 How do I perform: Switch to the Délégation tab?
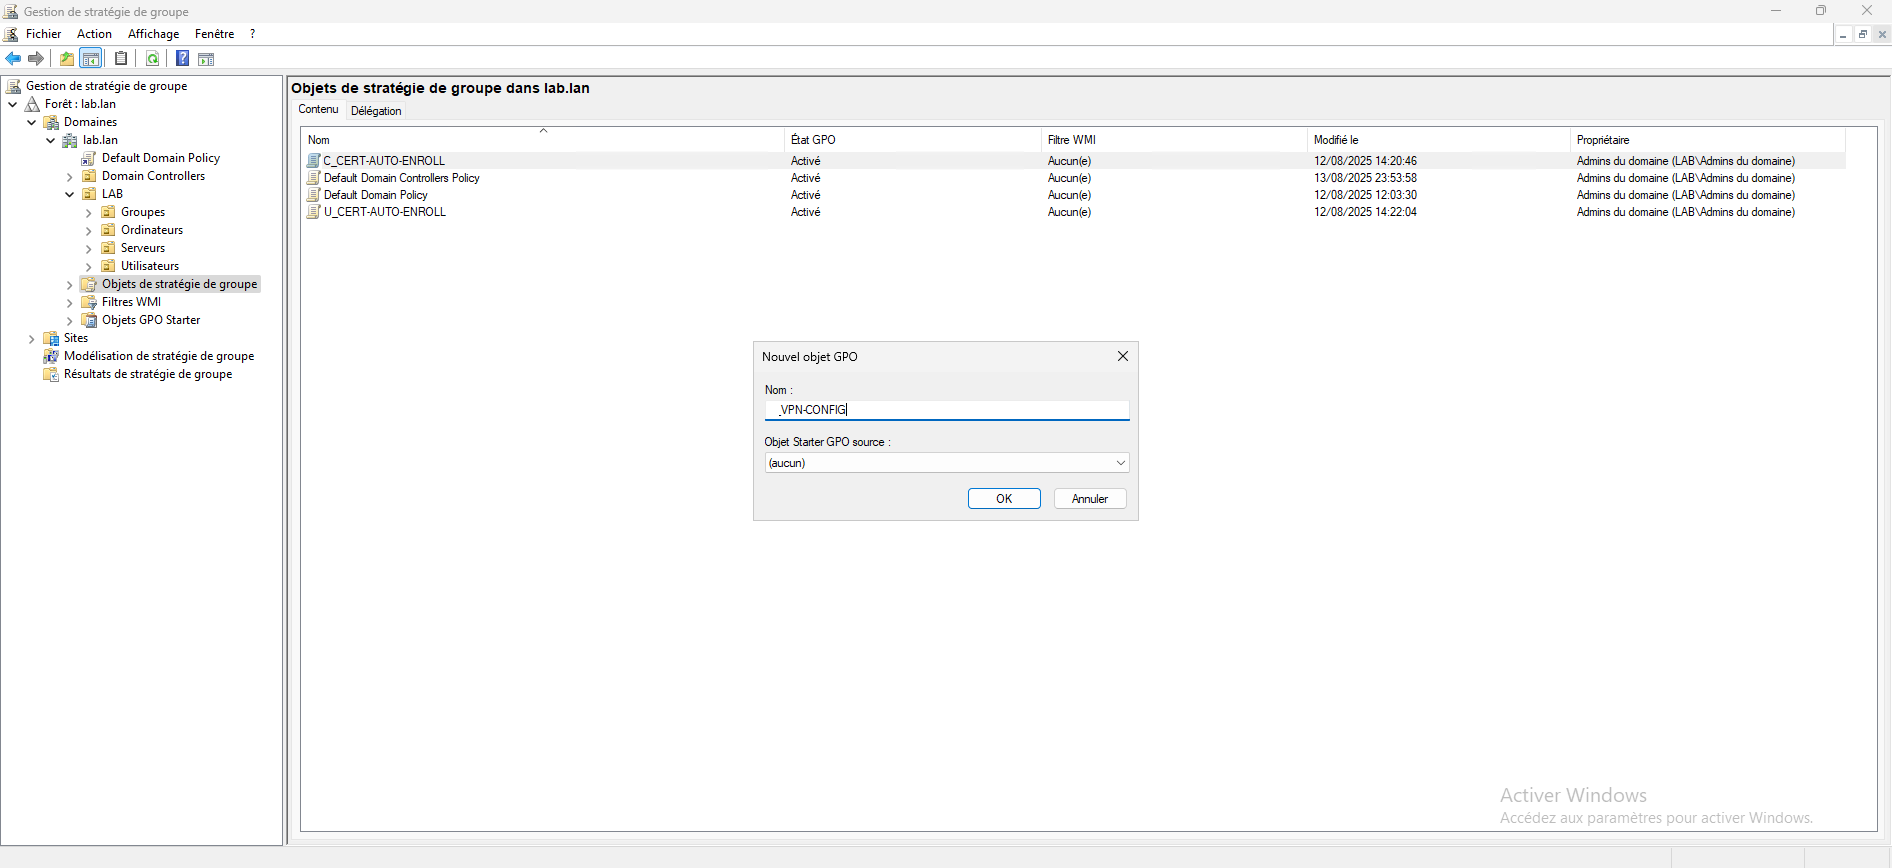[x=376, y=111]
